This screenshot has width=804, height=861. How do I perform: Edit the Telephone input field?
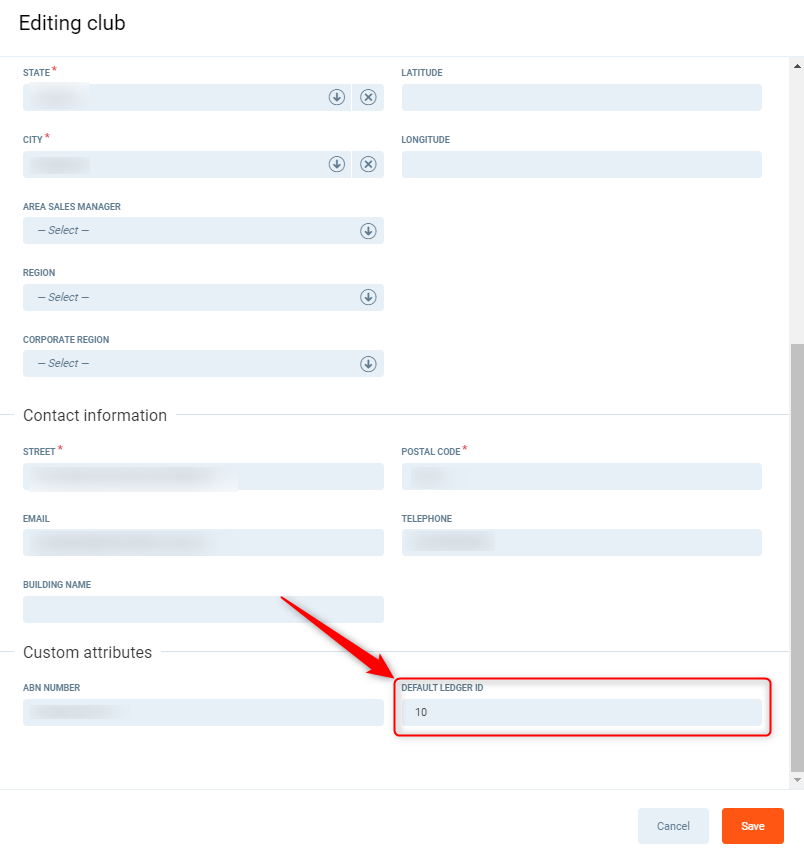[581, 543]
